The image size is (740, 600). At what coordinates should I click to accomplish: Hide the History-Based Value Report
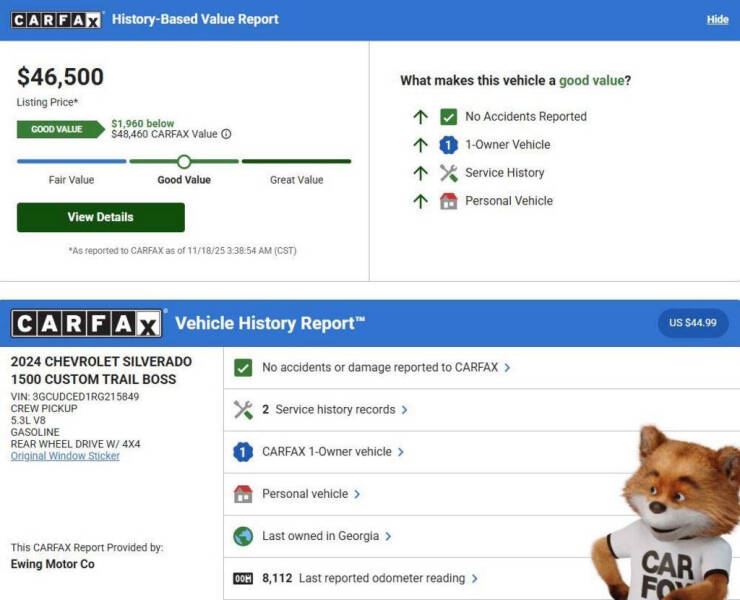click(x=717, y=20)
